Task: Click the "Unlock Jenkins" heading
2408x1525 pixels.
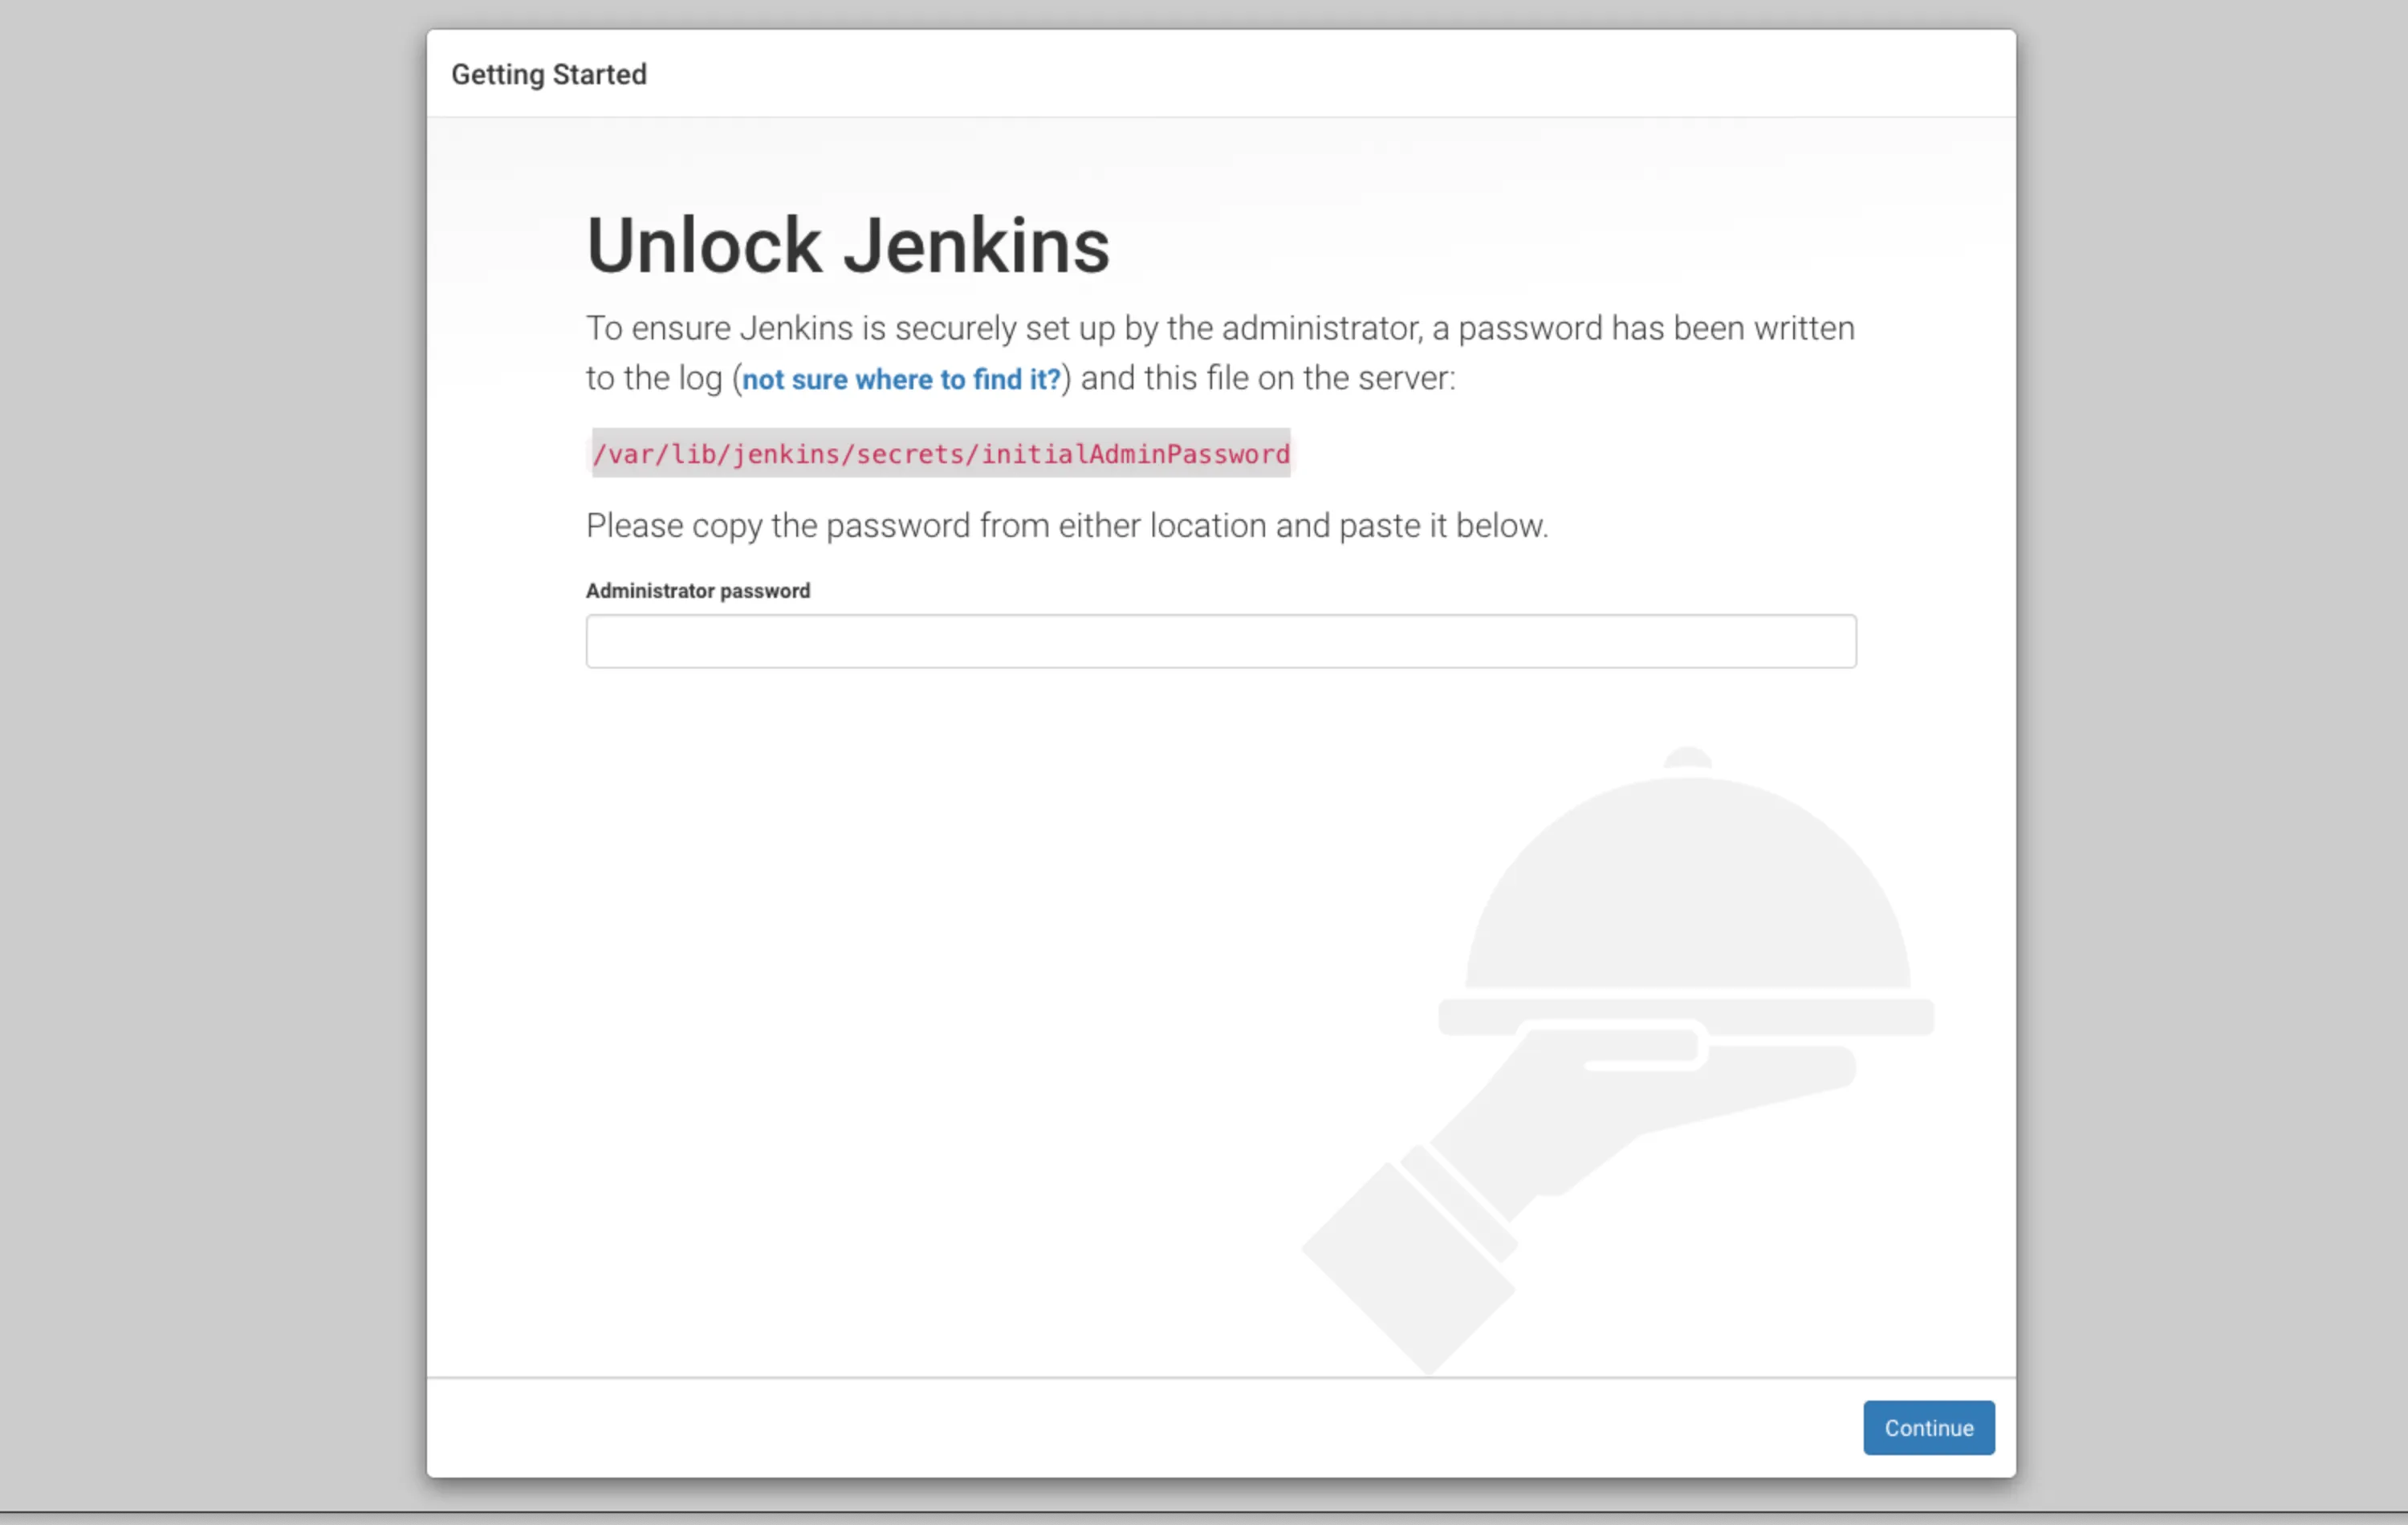Action: 847,245
